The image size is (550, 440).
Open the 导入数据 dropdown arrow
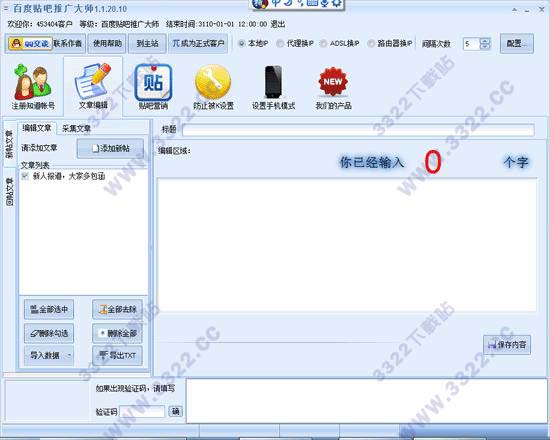69,355
